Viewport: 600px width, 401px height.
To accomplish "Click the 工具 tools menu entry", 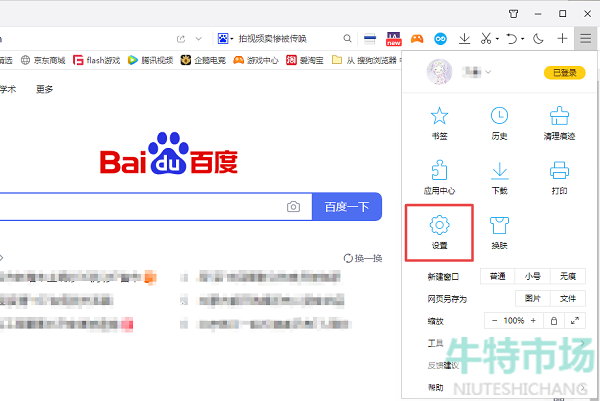I will (435, 343).
